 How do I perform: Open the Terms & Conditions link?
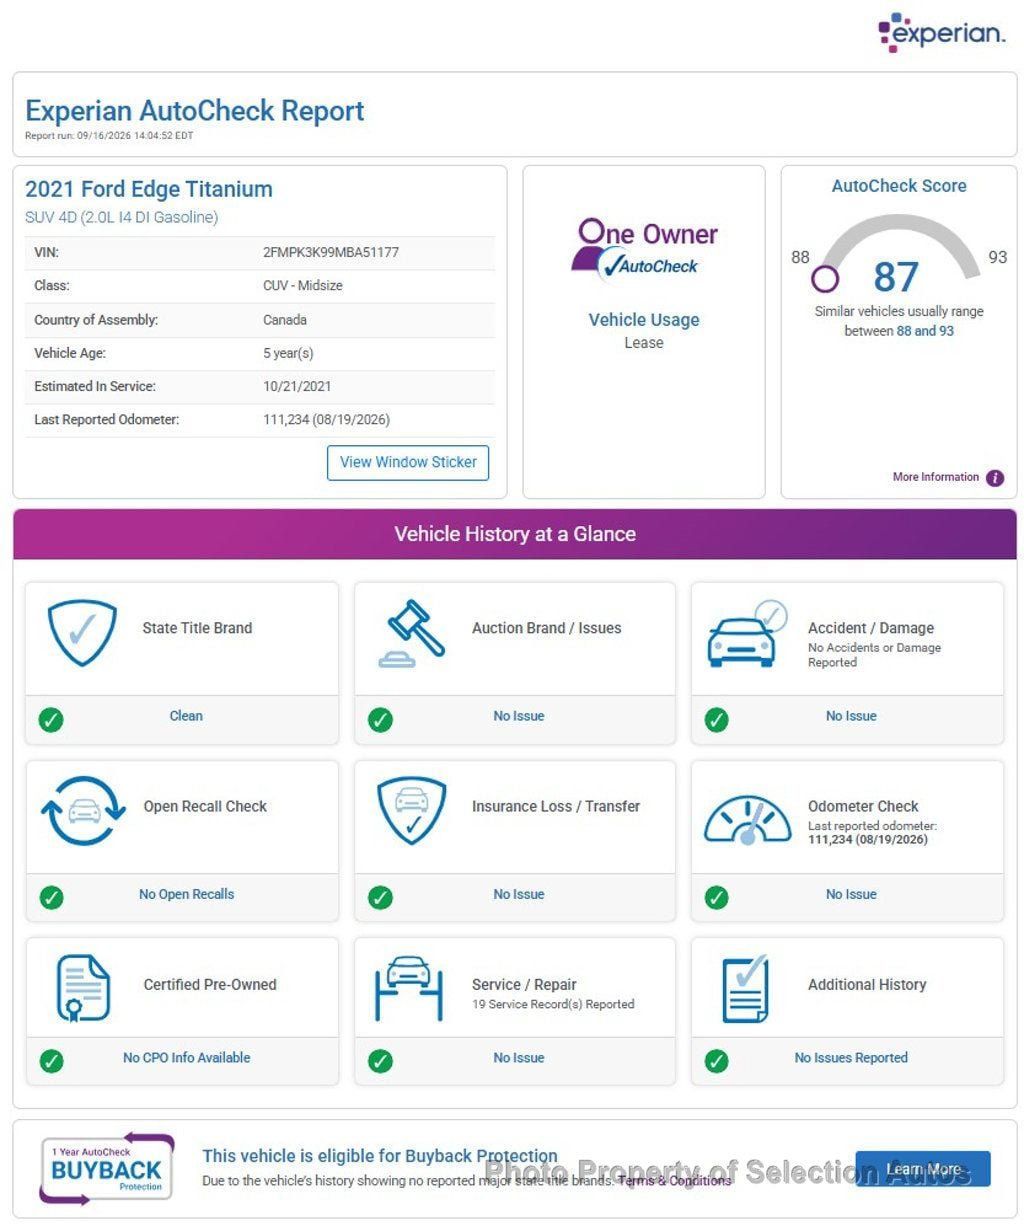(x=675, y=1181)
